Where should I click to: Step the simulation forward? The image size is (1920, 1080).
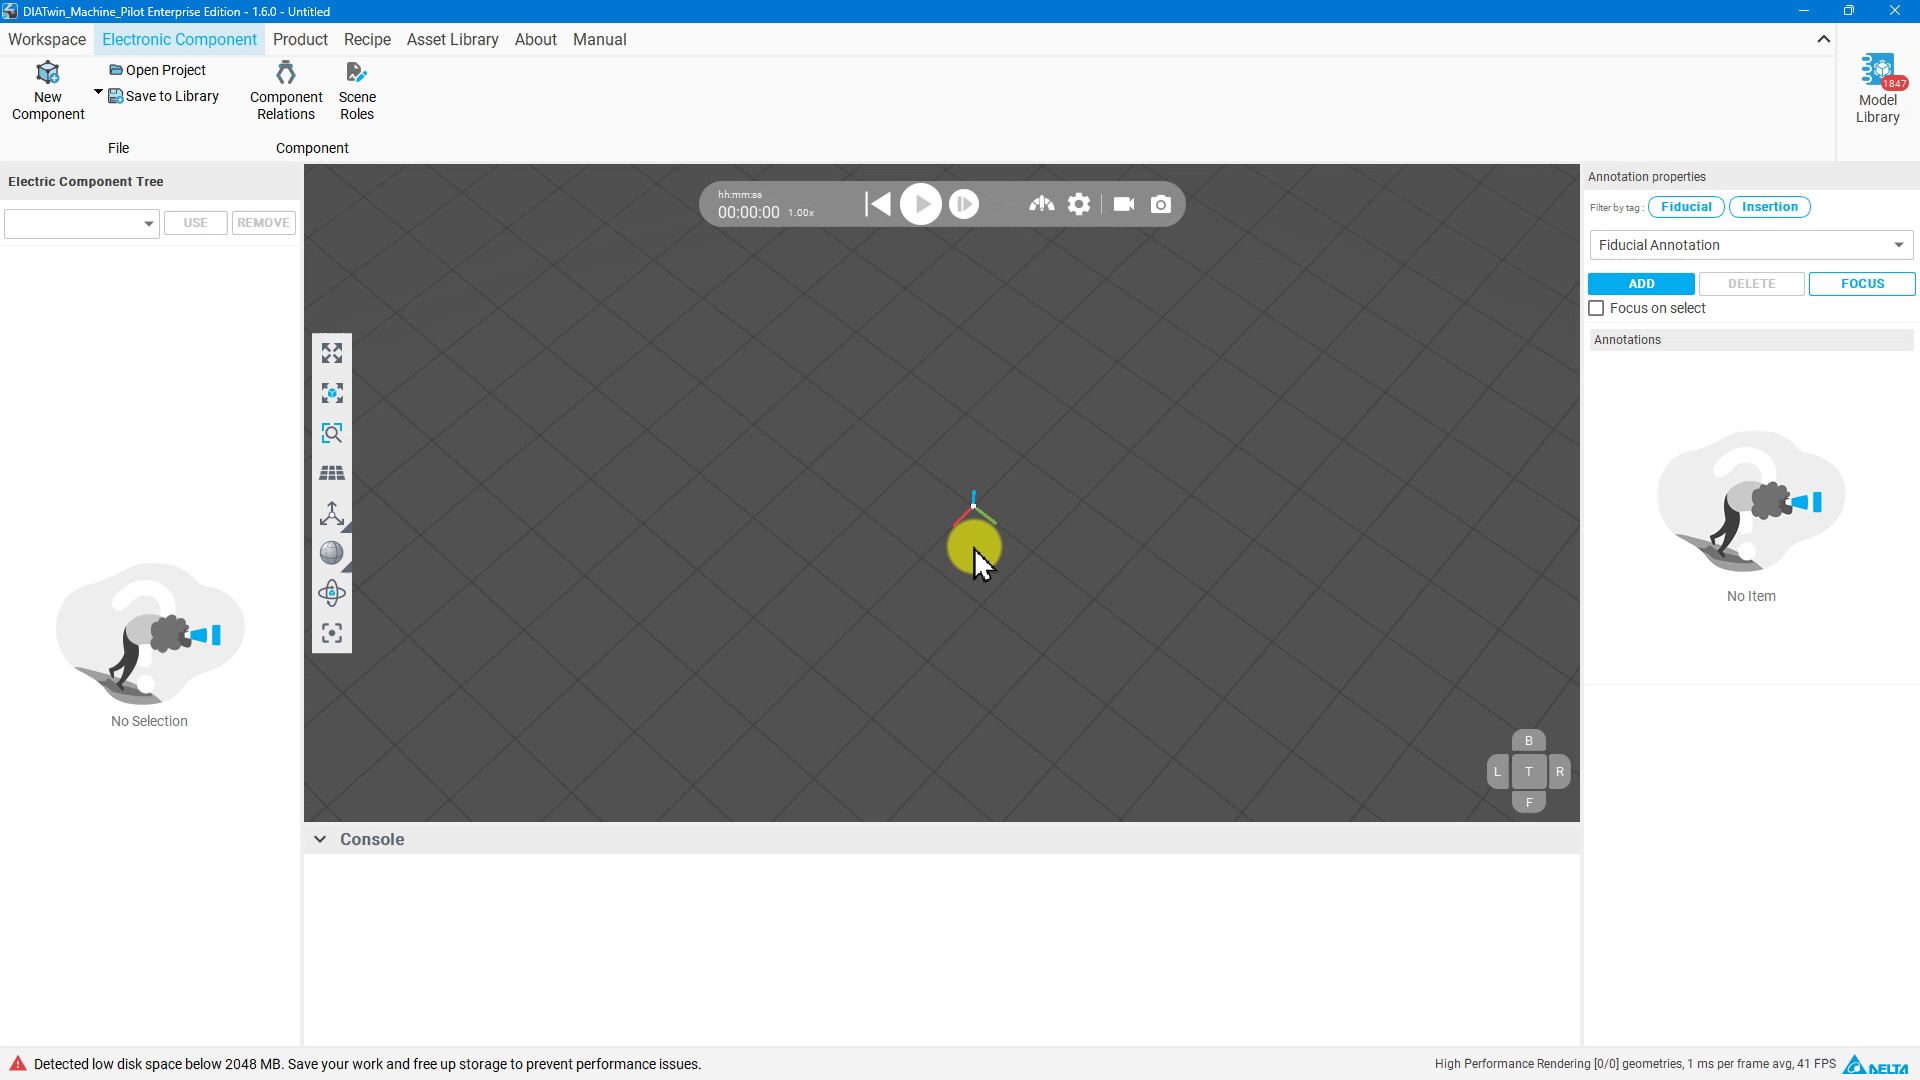click(x=964, y=204)
